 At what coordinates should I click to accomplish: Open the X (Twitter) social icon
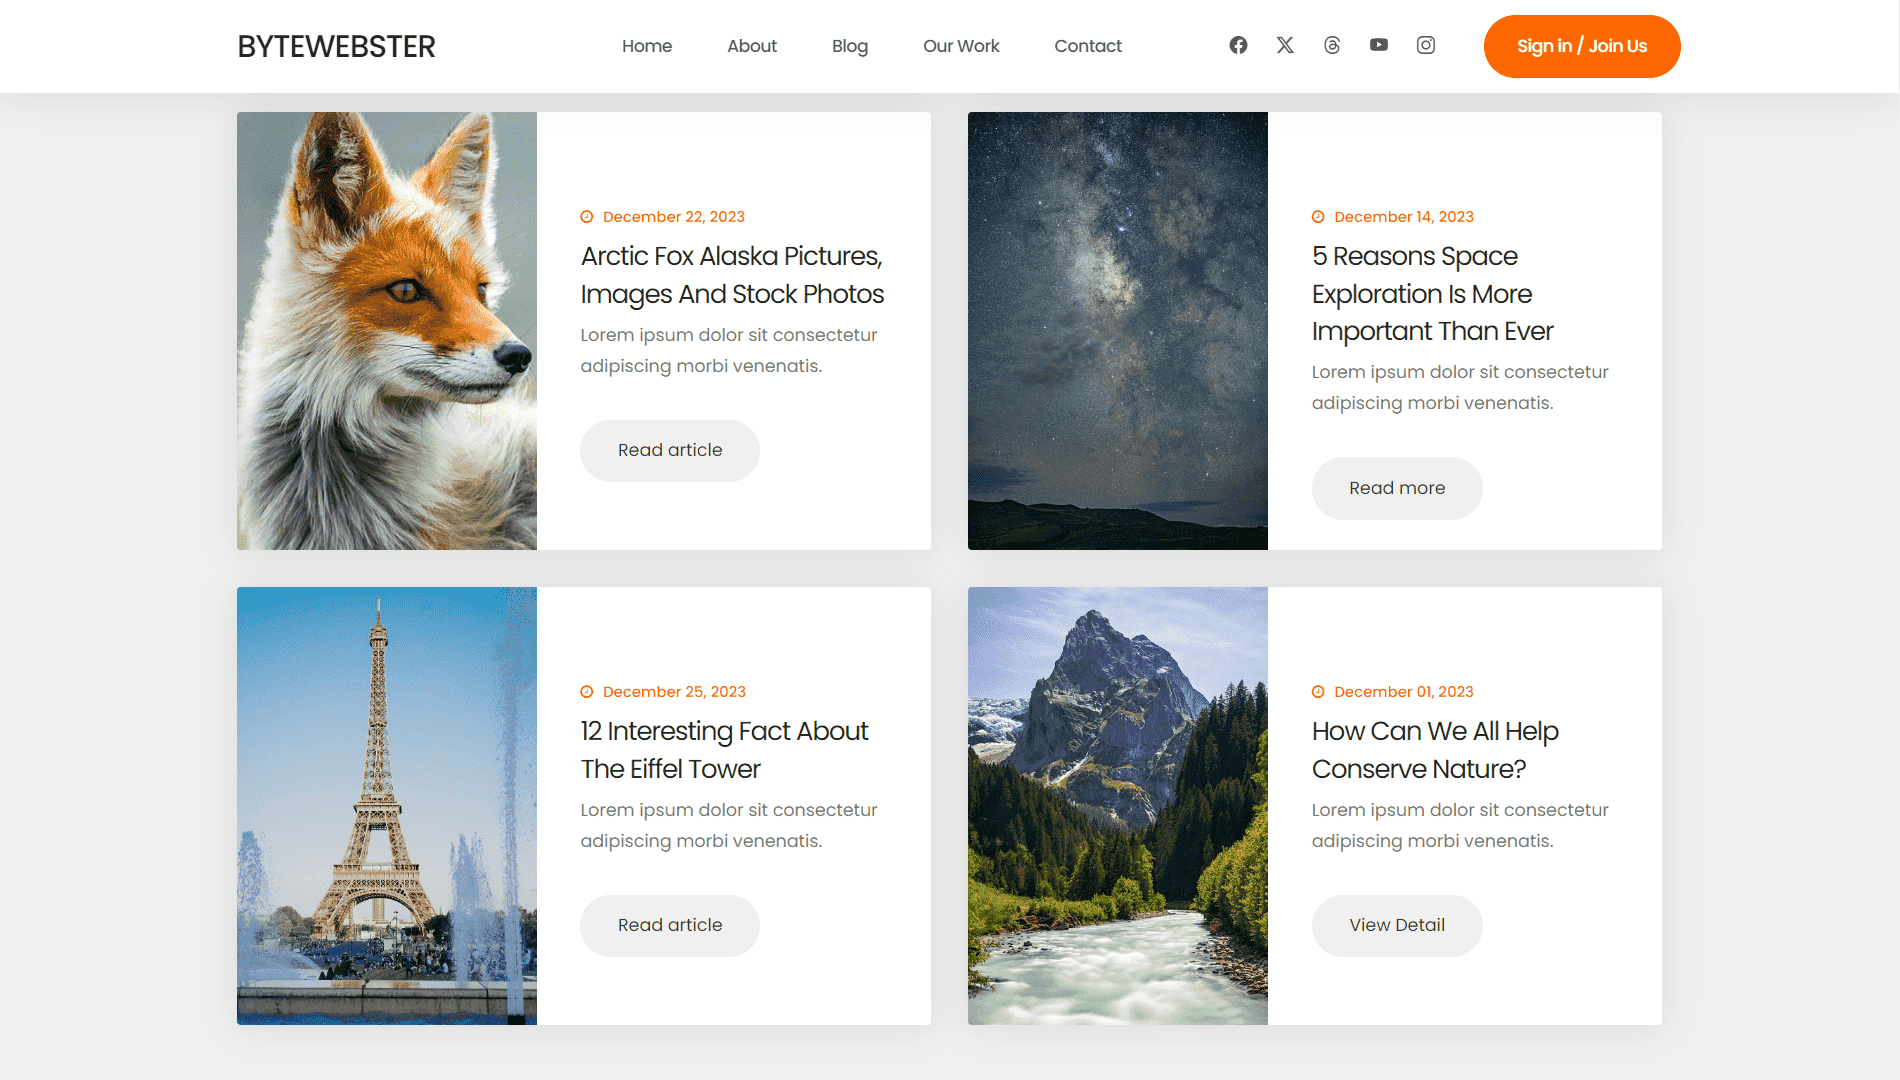pos(1285,45)
